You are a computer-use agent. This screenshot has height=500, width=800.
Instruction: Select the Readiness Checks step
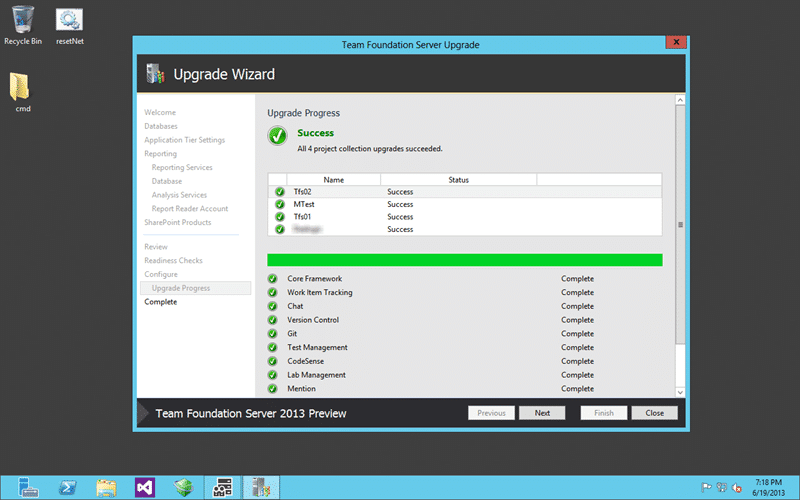173,261
